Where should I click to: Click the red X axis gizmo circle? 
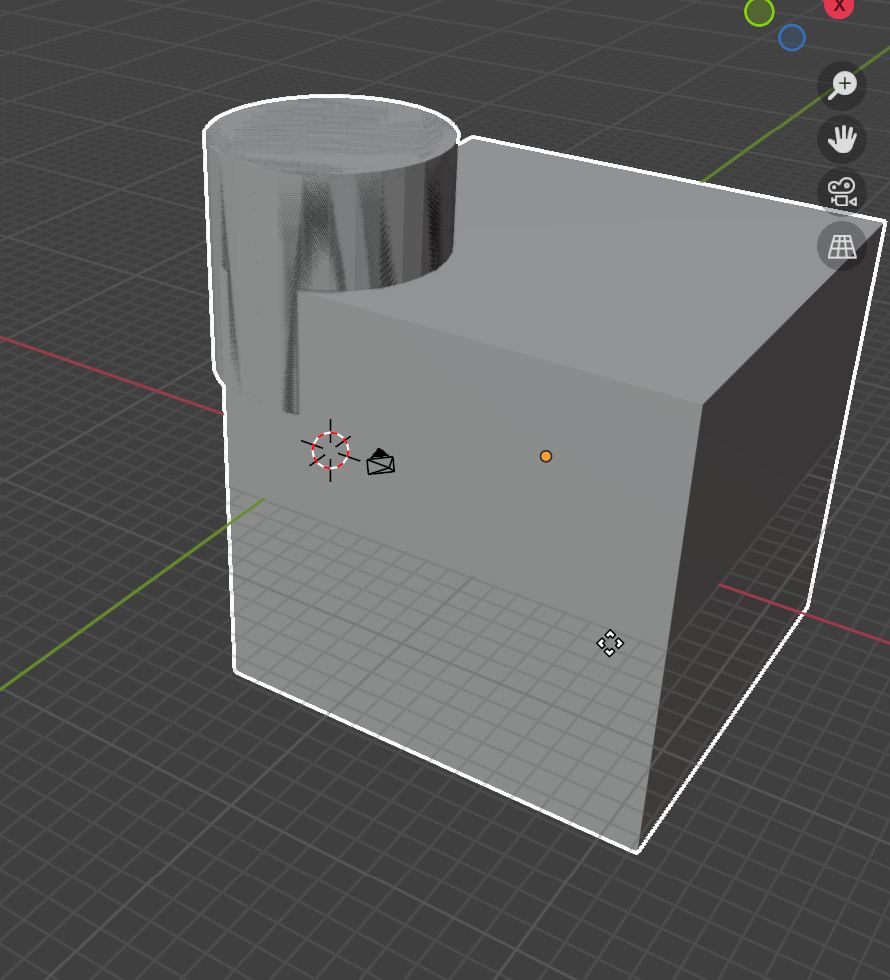click(x=839, y=6)
